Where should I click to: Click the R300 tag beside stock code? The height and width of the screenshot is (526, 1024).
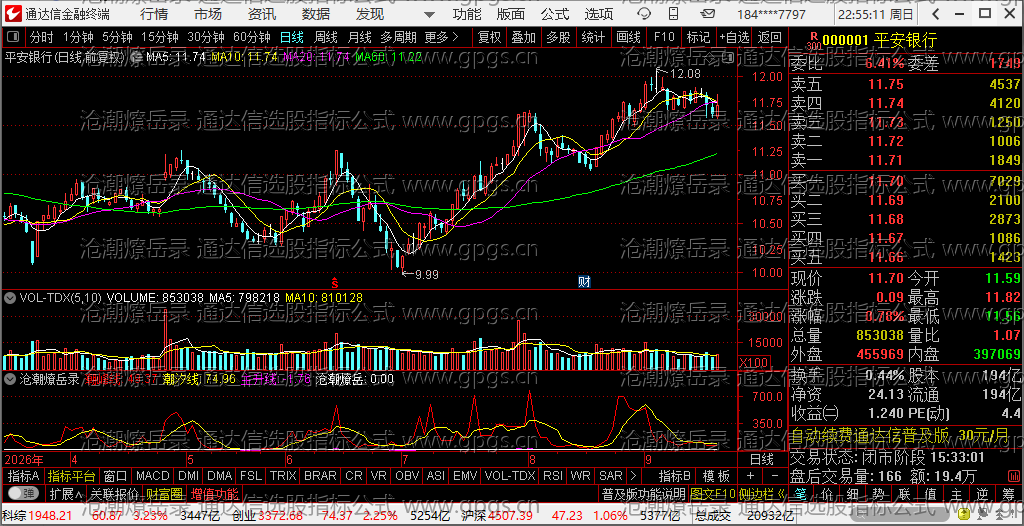click(814, 41)
